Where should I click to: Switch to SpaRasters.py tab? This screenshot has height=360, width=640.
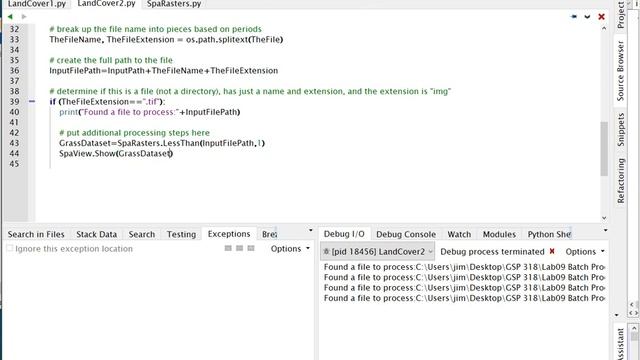coord(174,4)
